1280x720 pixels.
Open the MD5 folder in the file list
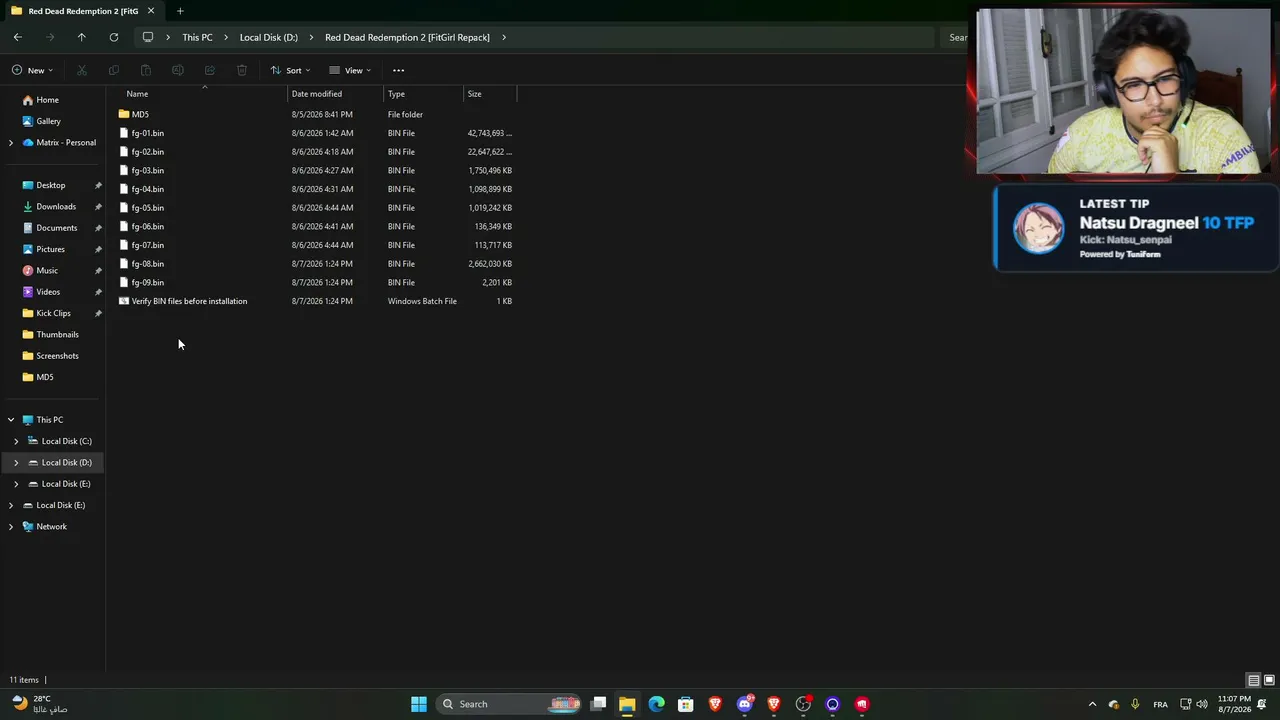[x=140, y=114]
